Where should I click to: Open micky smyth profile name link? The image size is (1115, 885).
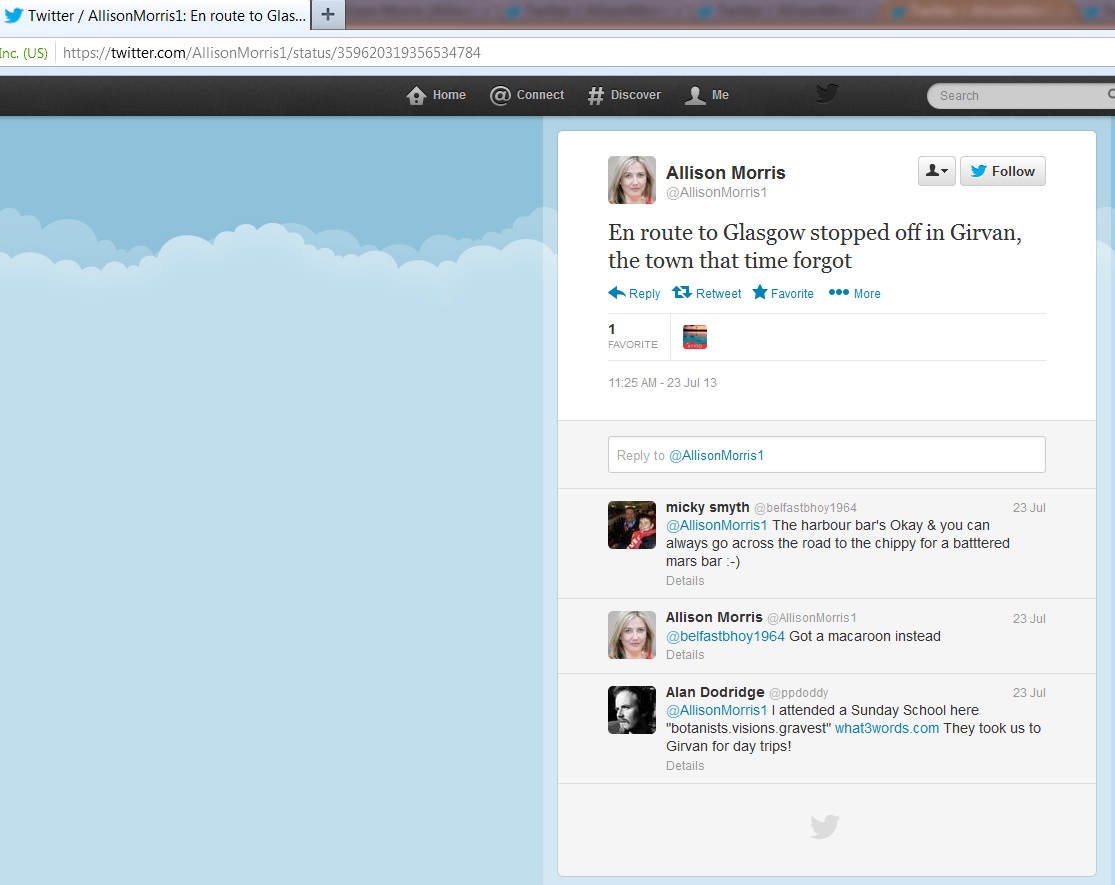click(708, 507)
